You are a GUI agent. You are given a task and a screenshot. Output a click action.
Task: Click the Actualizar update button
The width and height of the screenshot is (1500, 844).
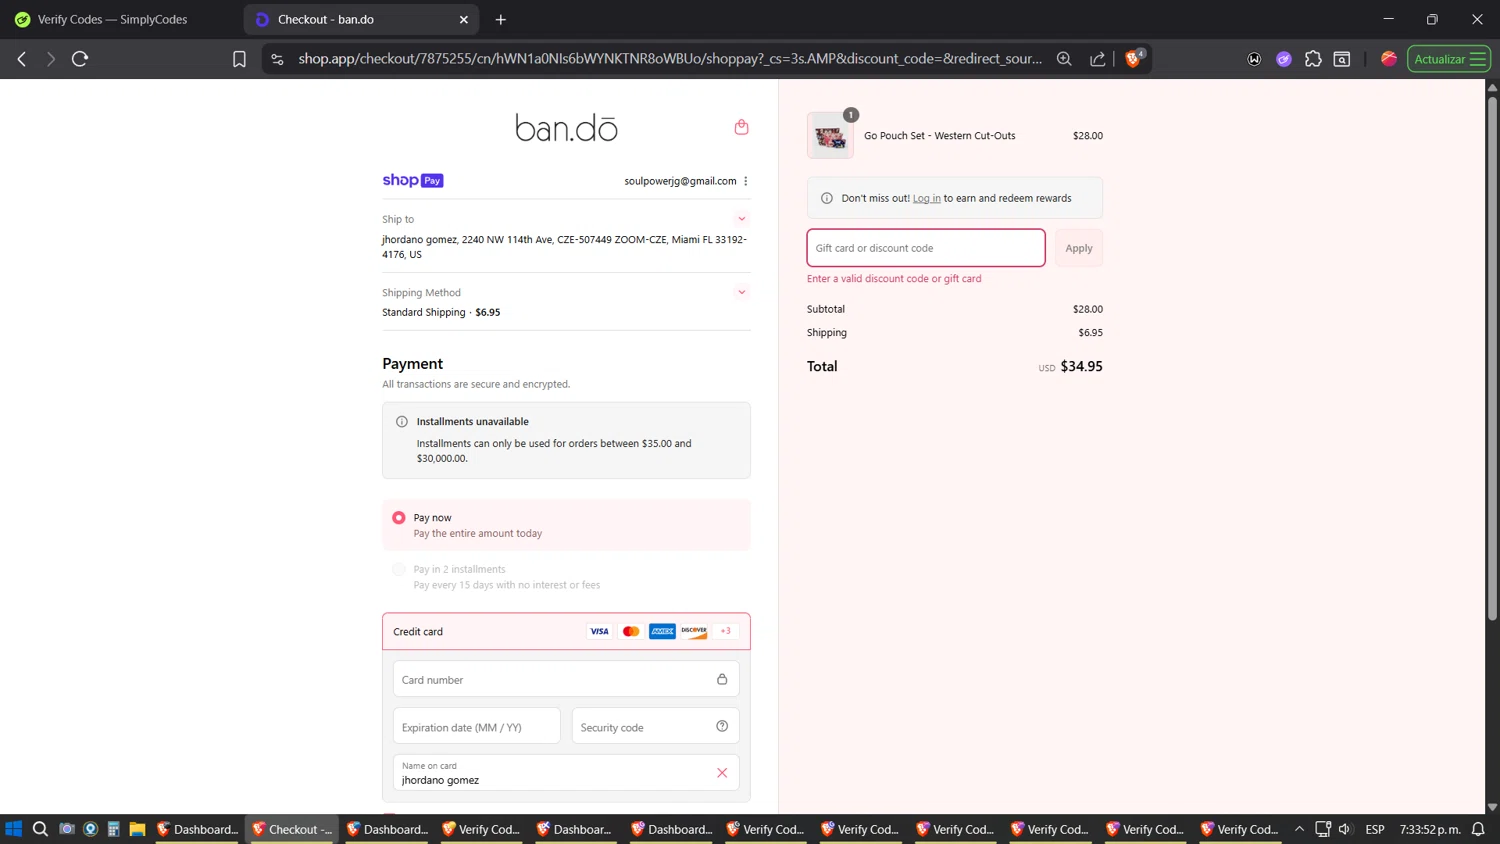pos(1449,59)
